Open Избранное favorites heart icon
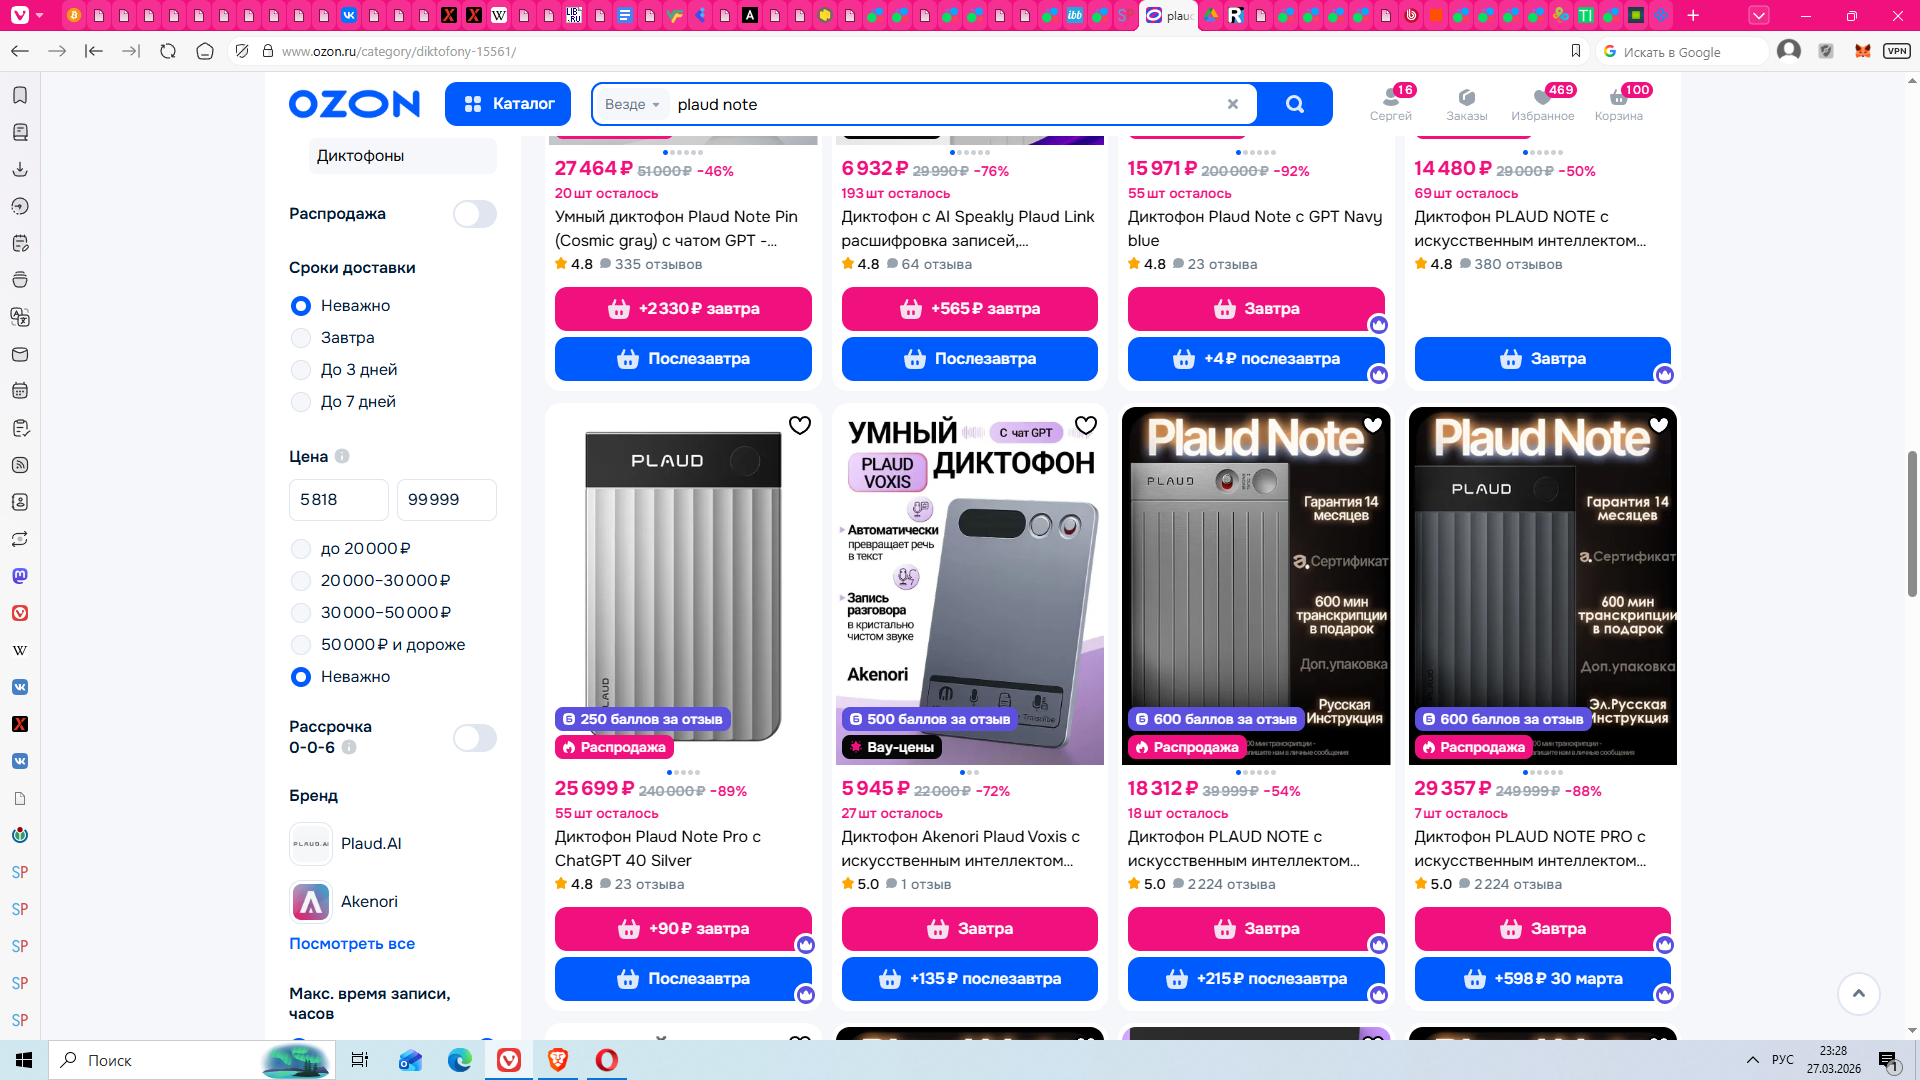The height and width of the screenshot is (1080, 1920). pos(1542,103)
